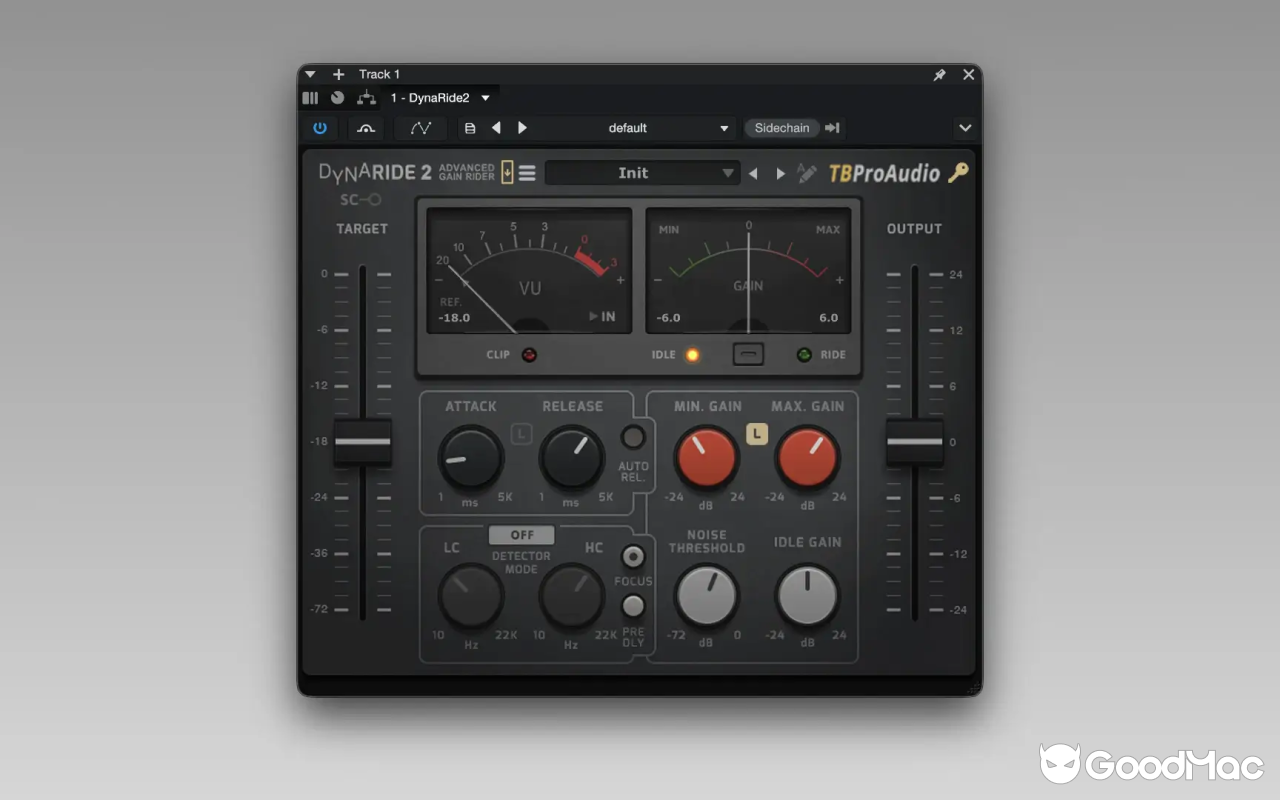Open the DynaRide hamburger menu
This screenshot has height=800, width=1280.
coord(527,173)
